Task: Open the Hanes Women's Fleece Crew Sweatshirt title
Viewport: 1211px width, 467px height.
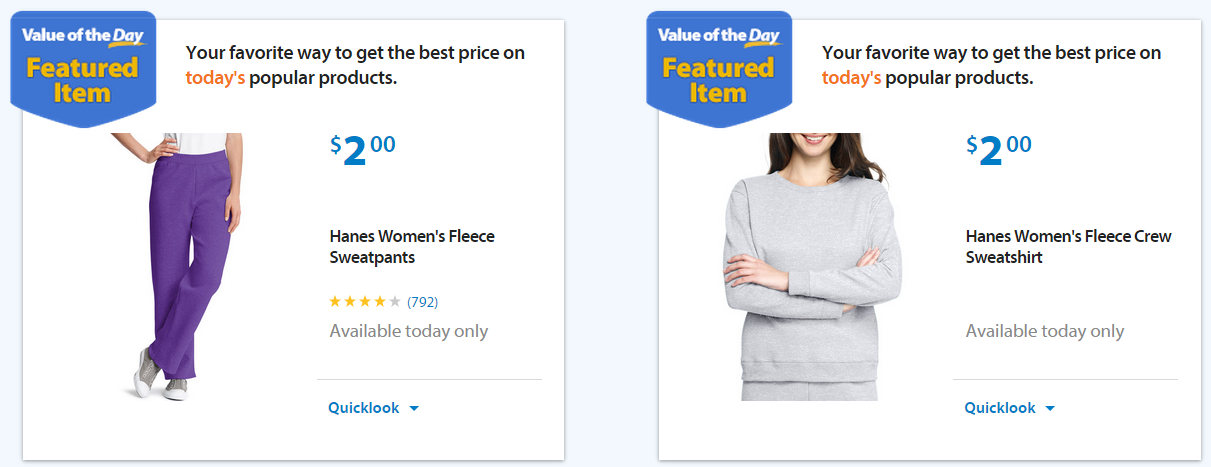Action: pos(1068,247)
